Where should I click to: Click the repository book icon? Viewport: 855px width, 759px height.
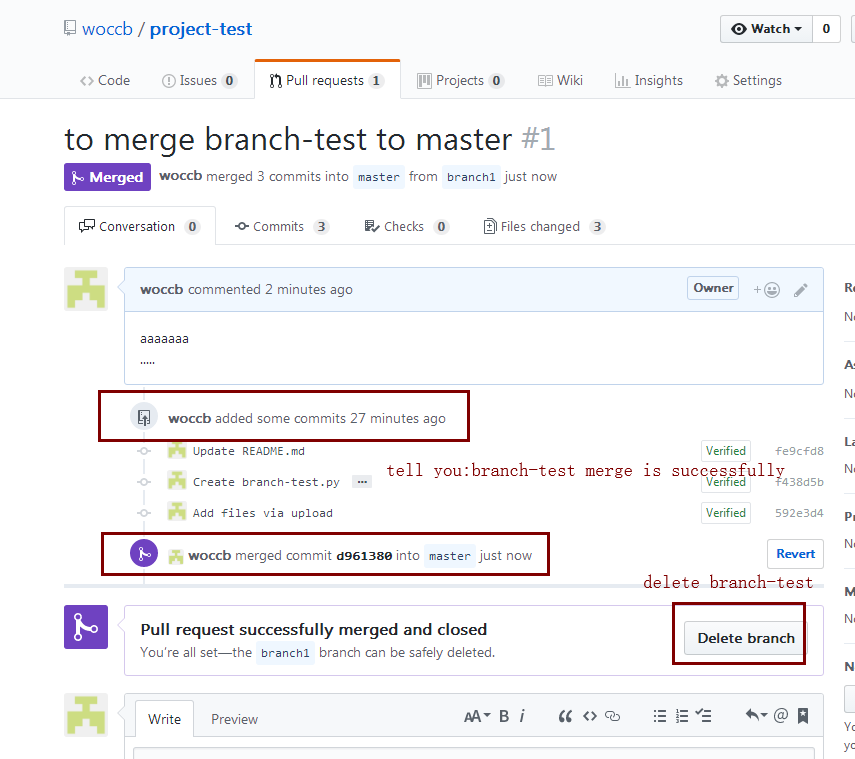coord(70,28)
